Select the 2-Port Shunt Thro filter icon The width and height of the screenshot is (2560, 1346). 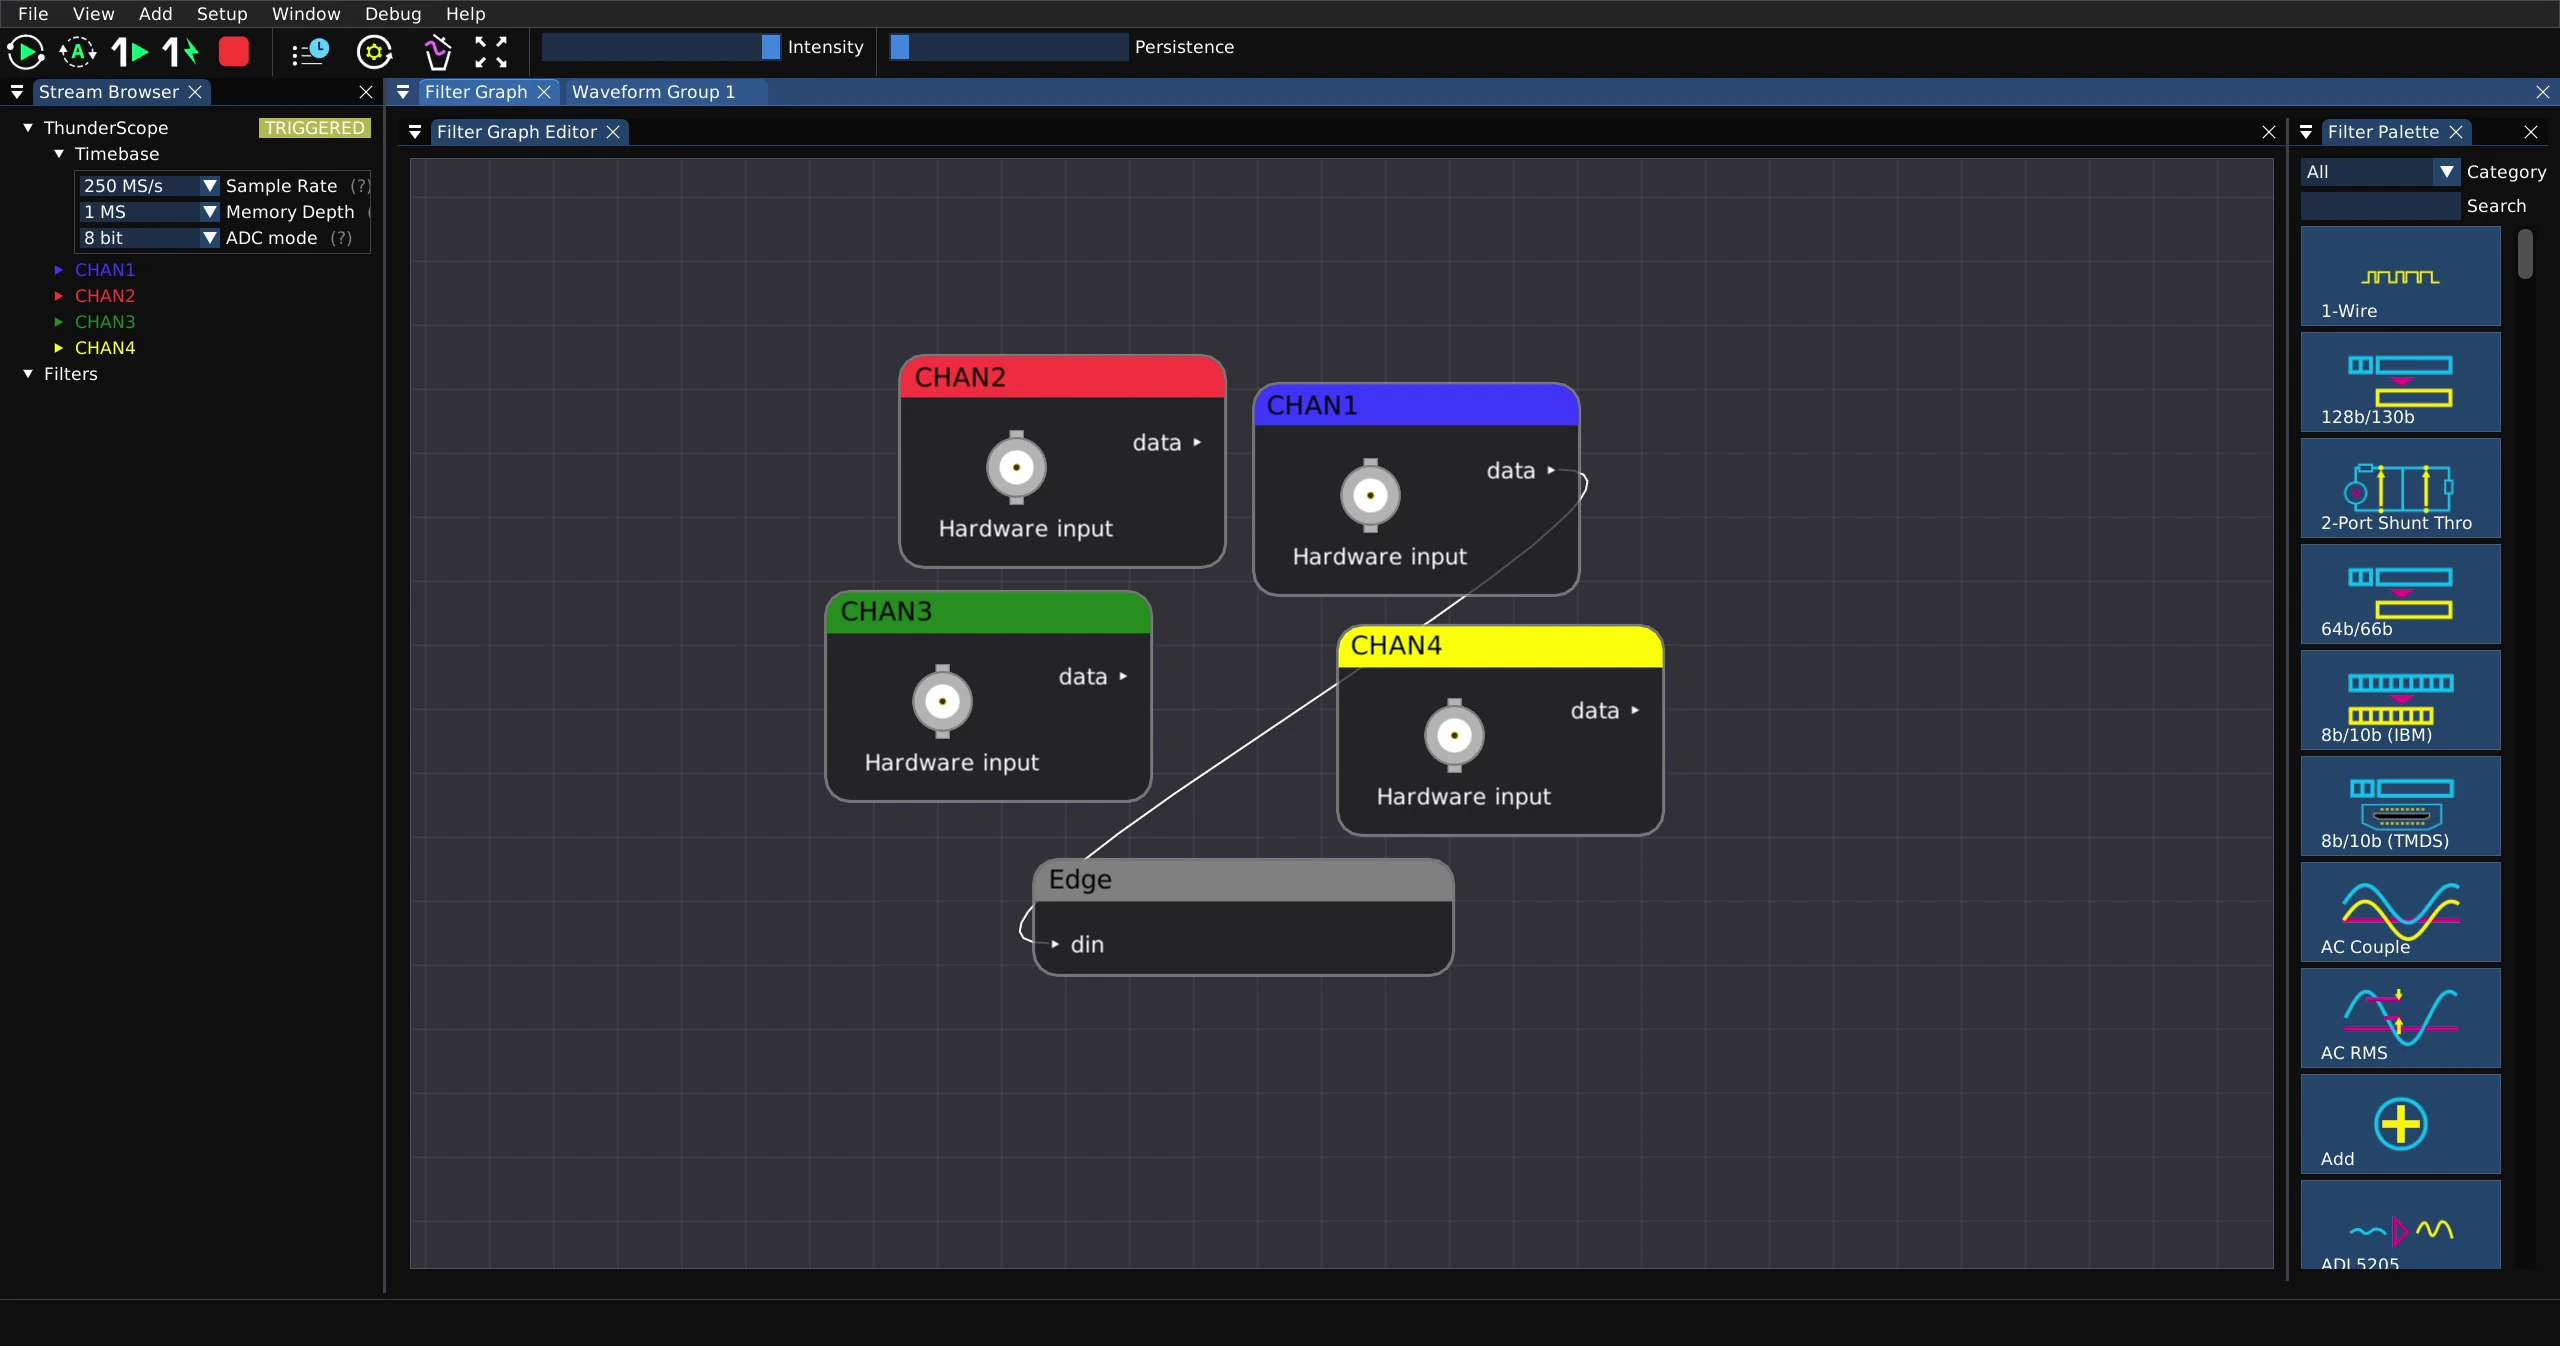click(x=2400, y=488)
